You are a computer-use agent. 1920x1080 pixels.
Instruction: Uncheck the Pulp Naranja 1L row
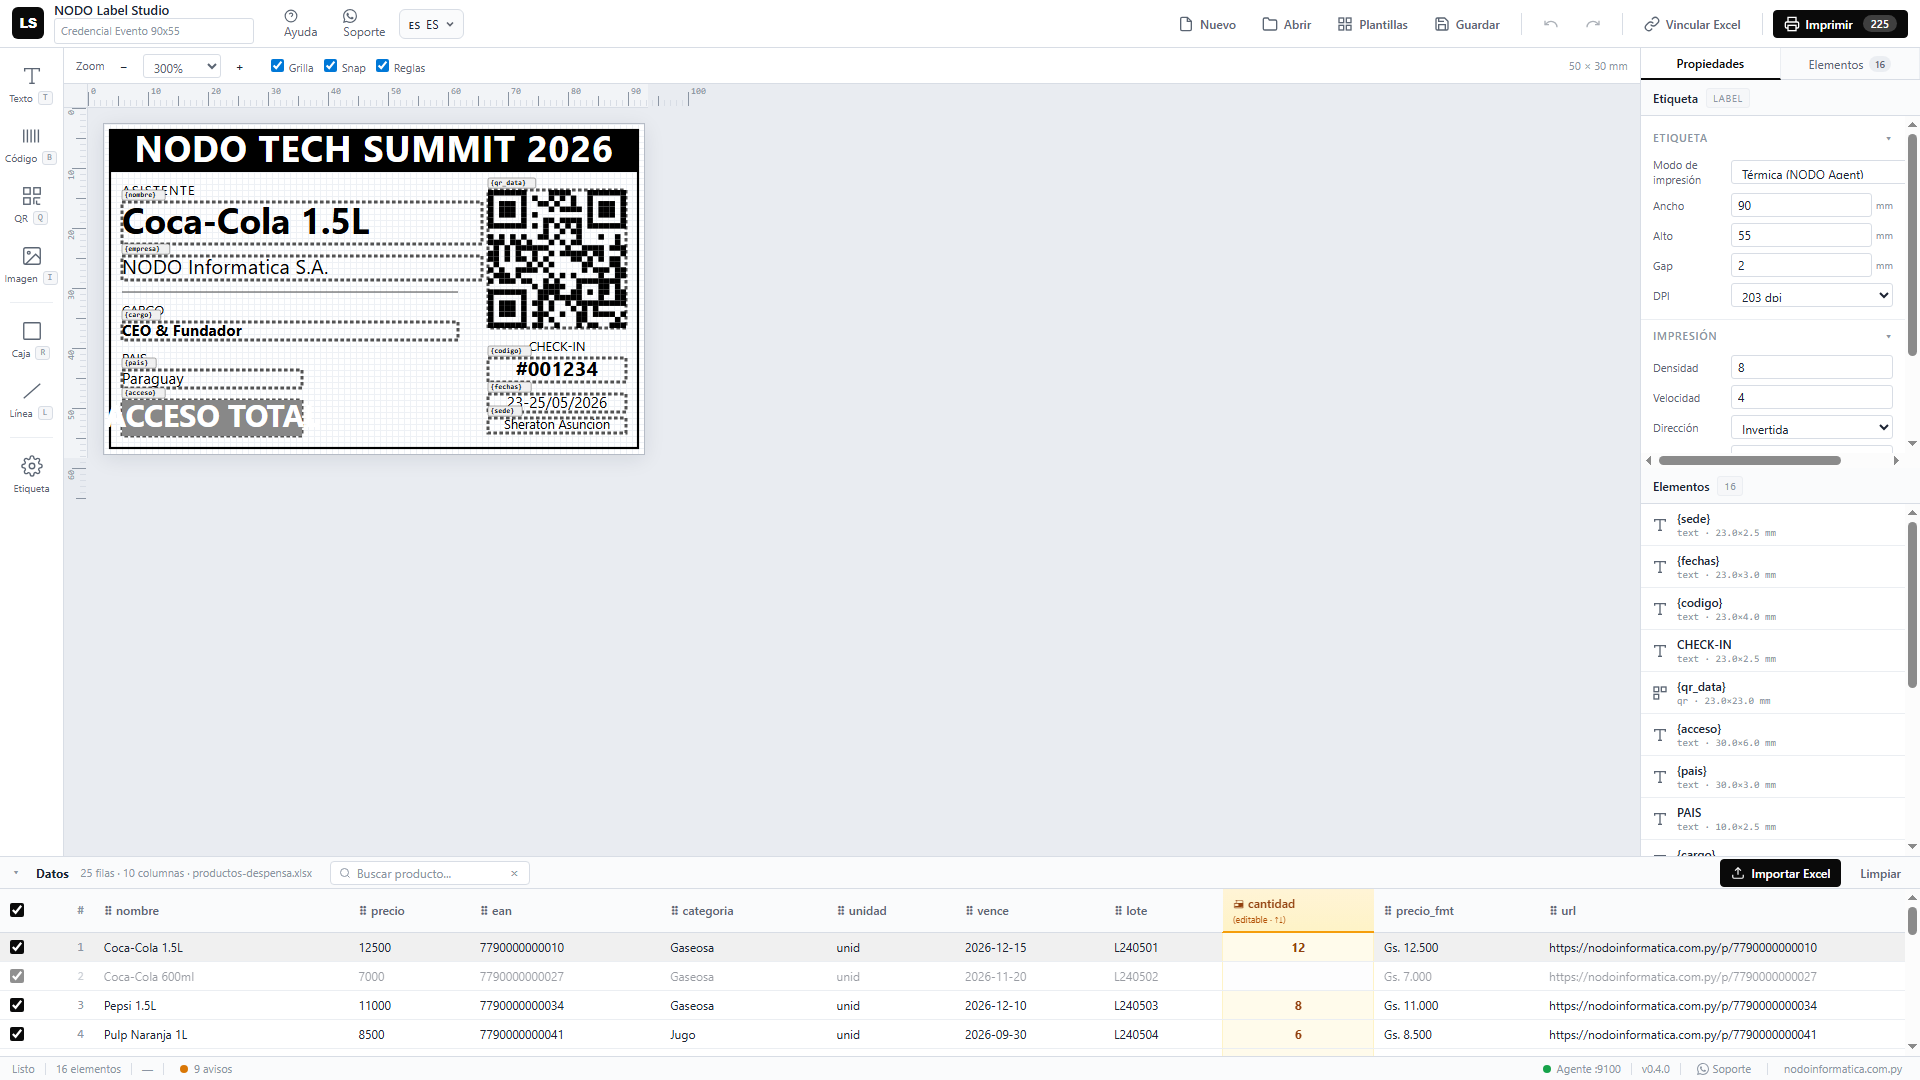(17, 1034)
